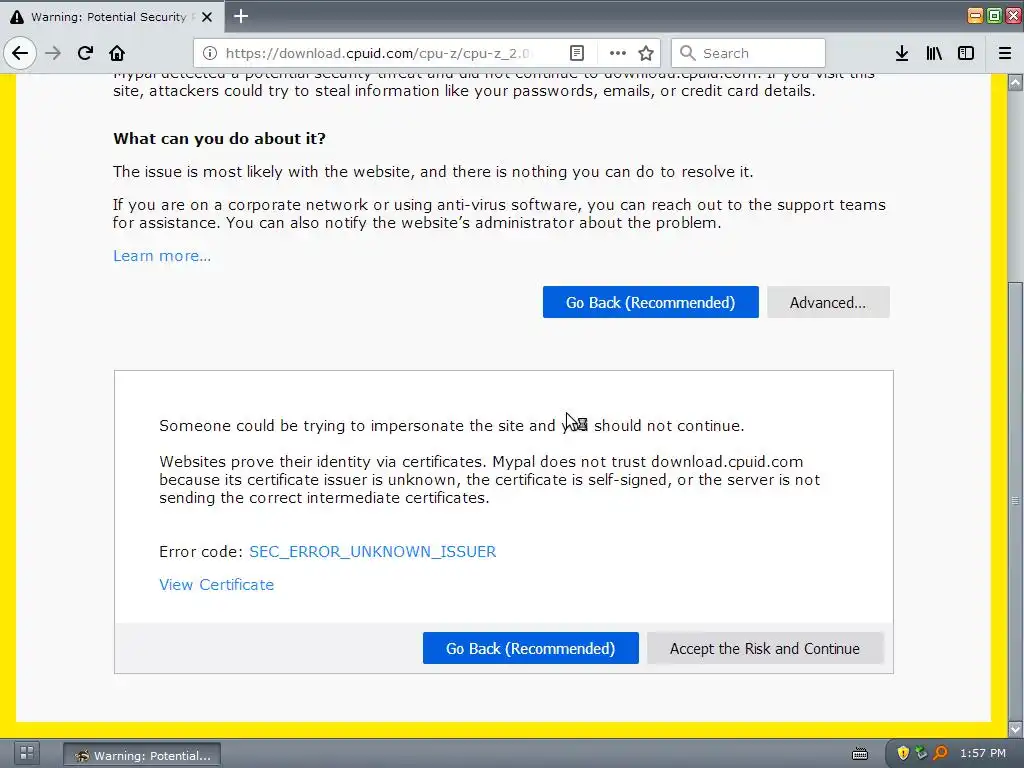Toggle the sidebar icon
The width and height of the screenshot is (1024, 768).
966,53
